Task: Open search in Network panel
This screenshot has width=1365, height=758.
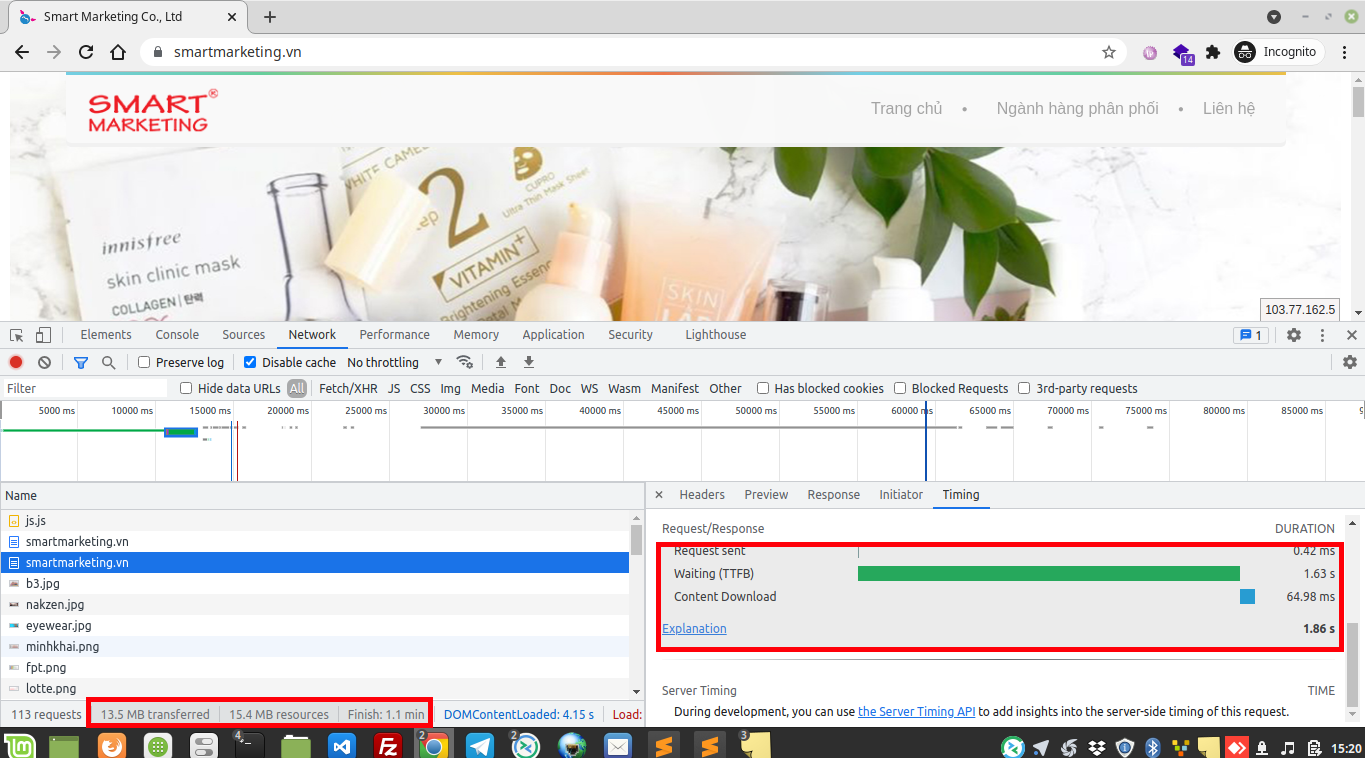Action: [x=109, y=362]
